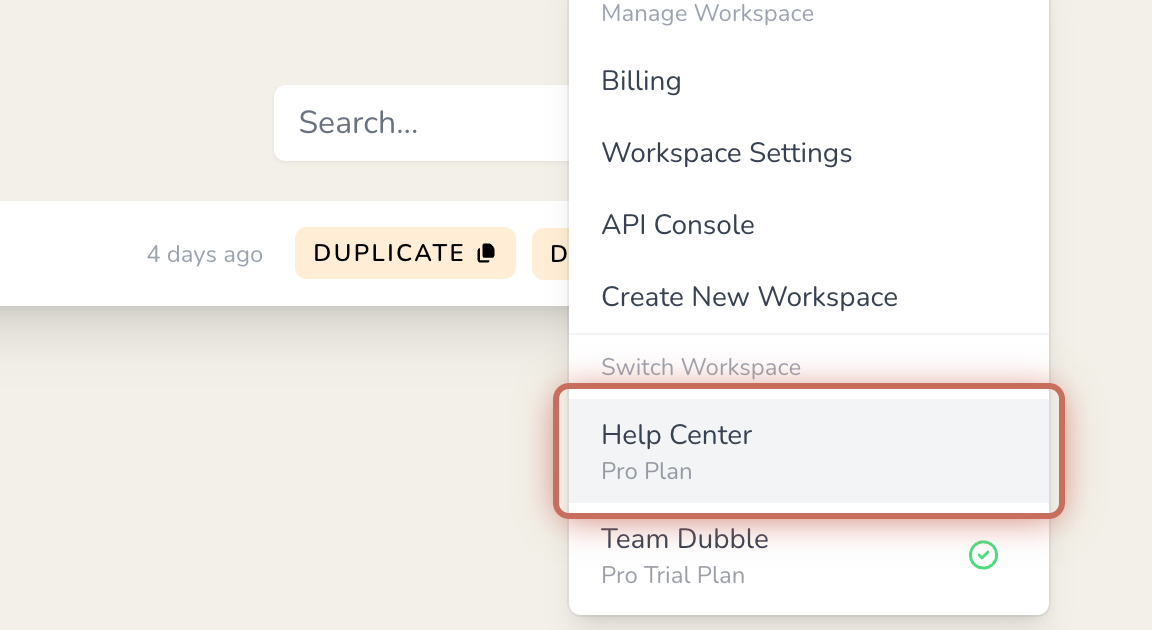Click the Manage Workspace section header
Screen dimensions: 1152x630
(708, 13)
